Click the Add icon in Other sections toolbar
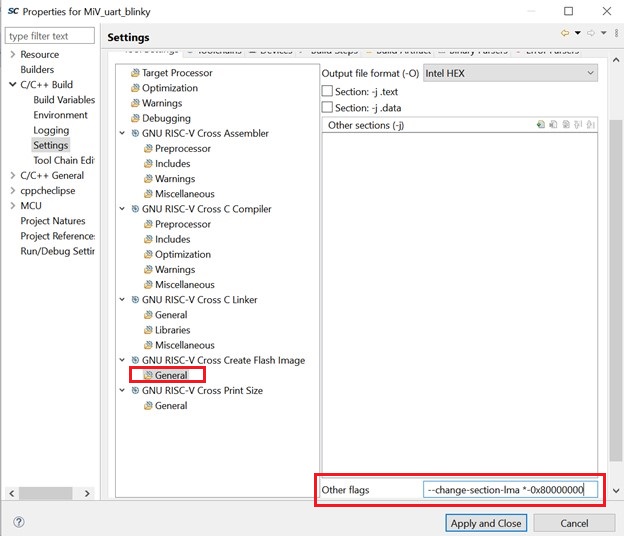 (x=541, y=125)
